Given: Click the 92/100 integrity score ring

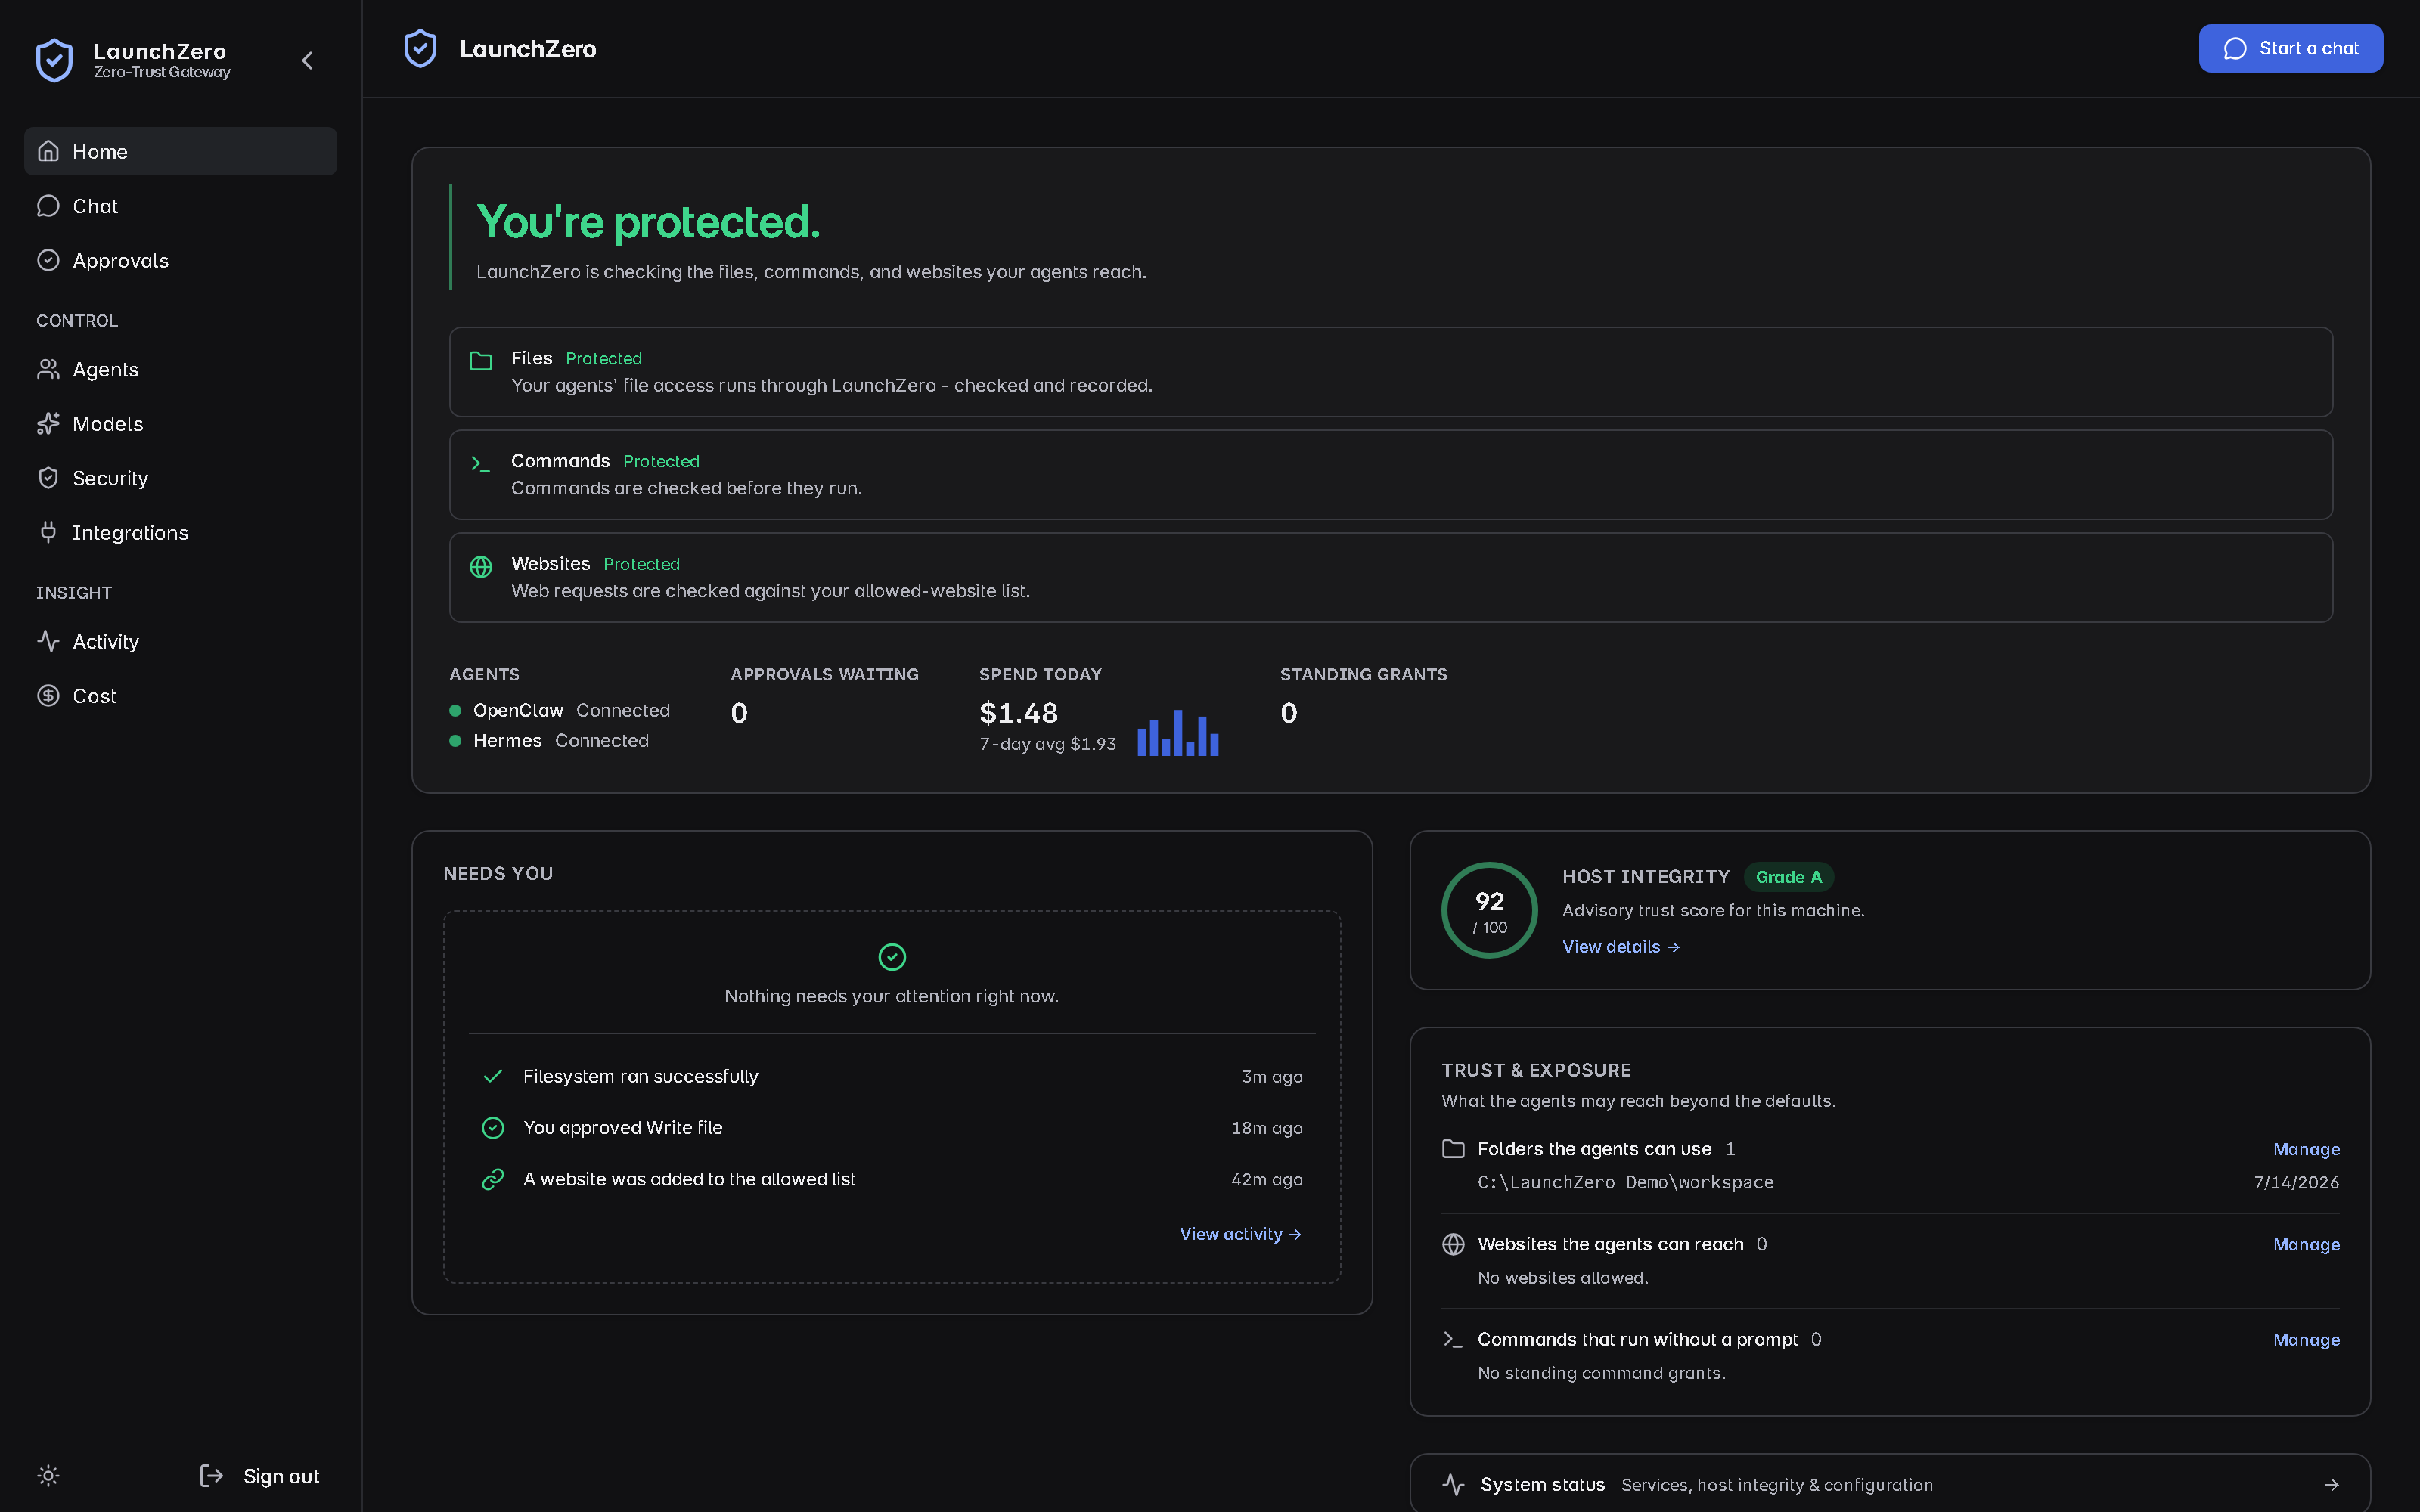Looking at the screenshot, I should (x=1489, y=910).
